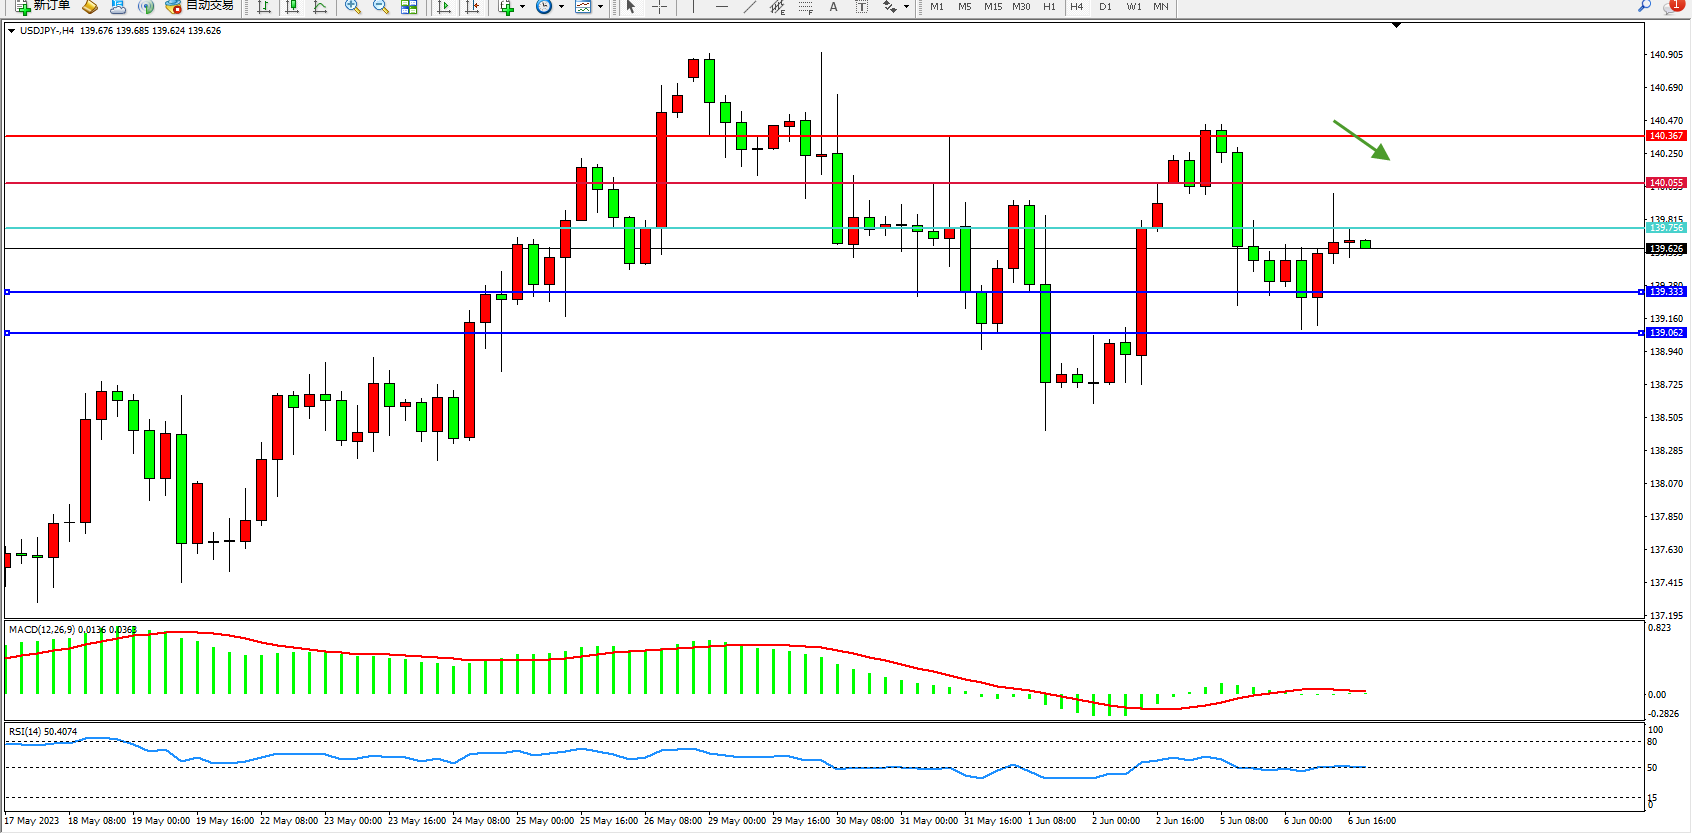
Task: Switch chart to candlestick mode
Action: tap(292, 7)
